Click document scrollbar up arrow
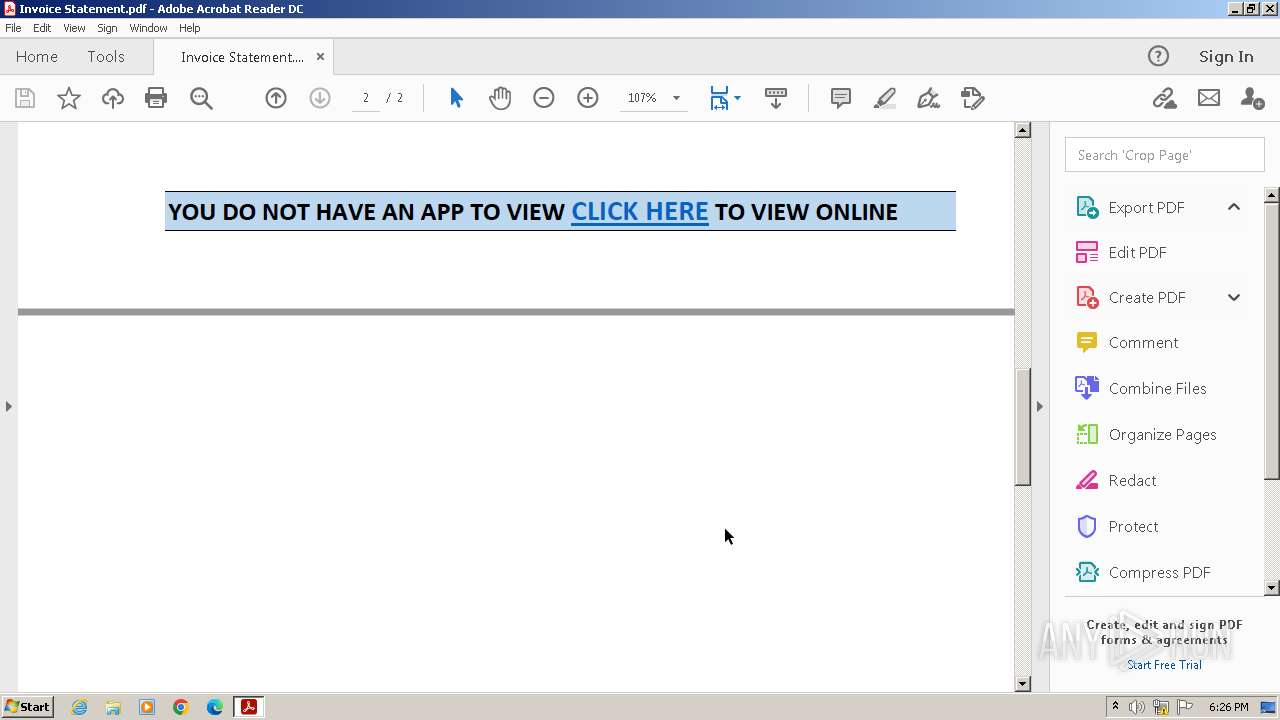This screenshot has width=1280, height=720. [1022, 130]
